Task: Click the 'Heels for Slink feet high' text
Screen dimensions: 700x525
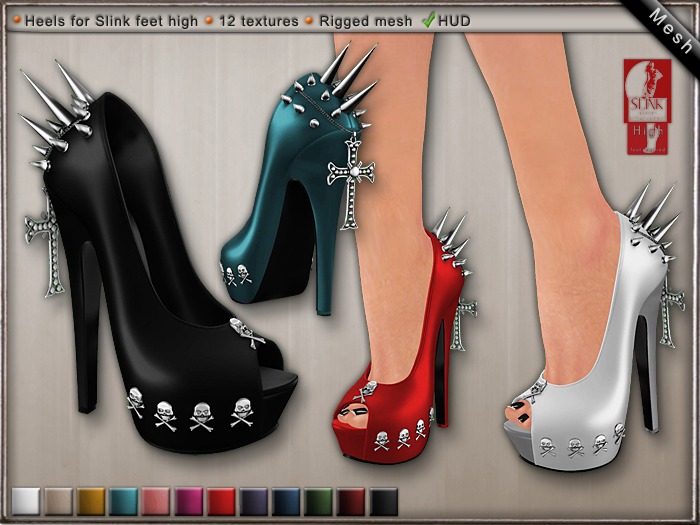Action: [x=111, y=21]
